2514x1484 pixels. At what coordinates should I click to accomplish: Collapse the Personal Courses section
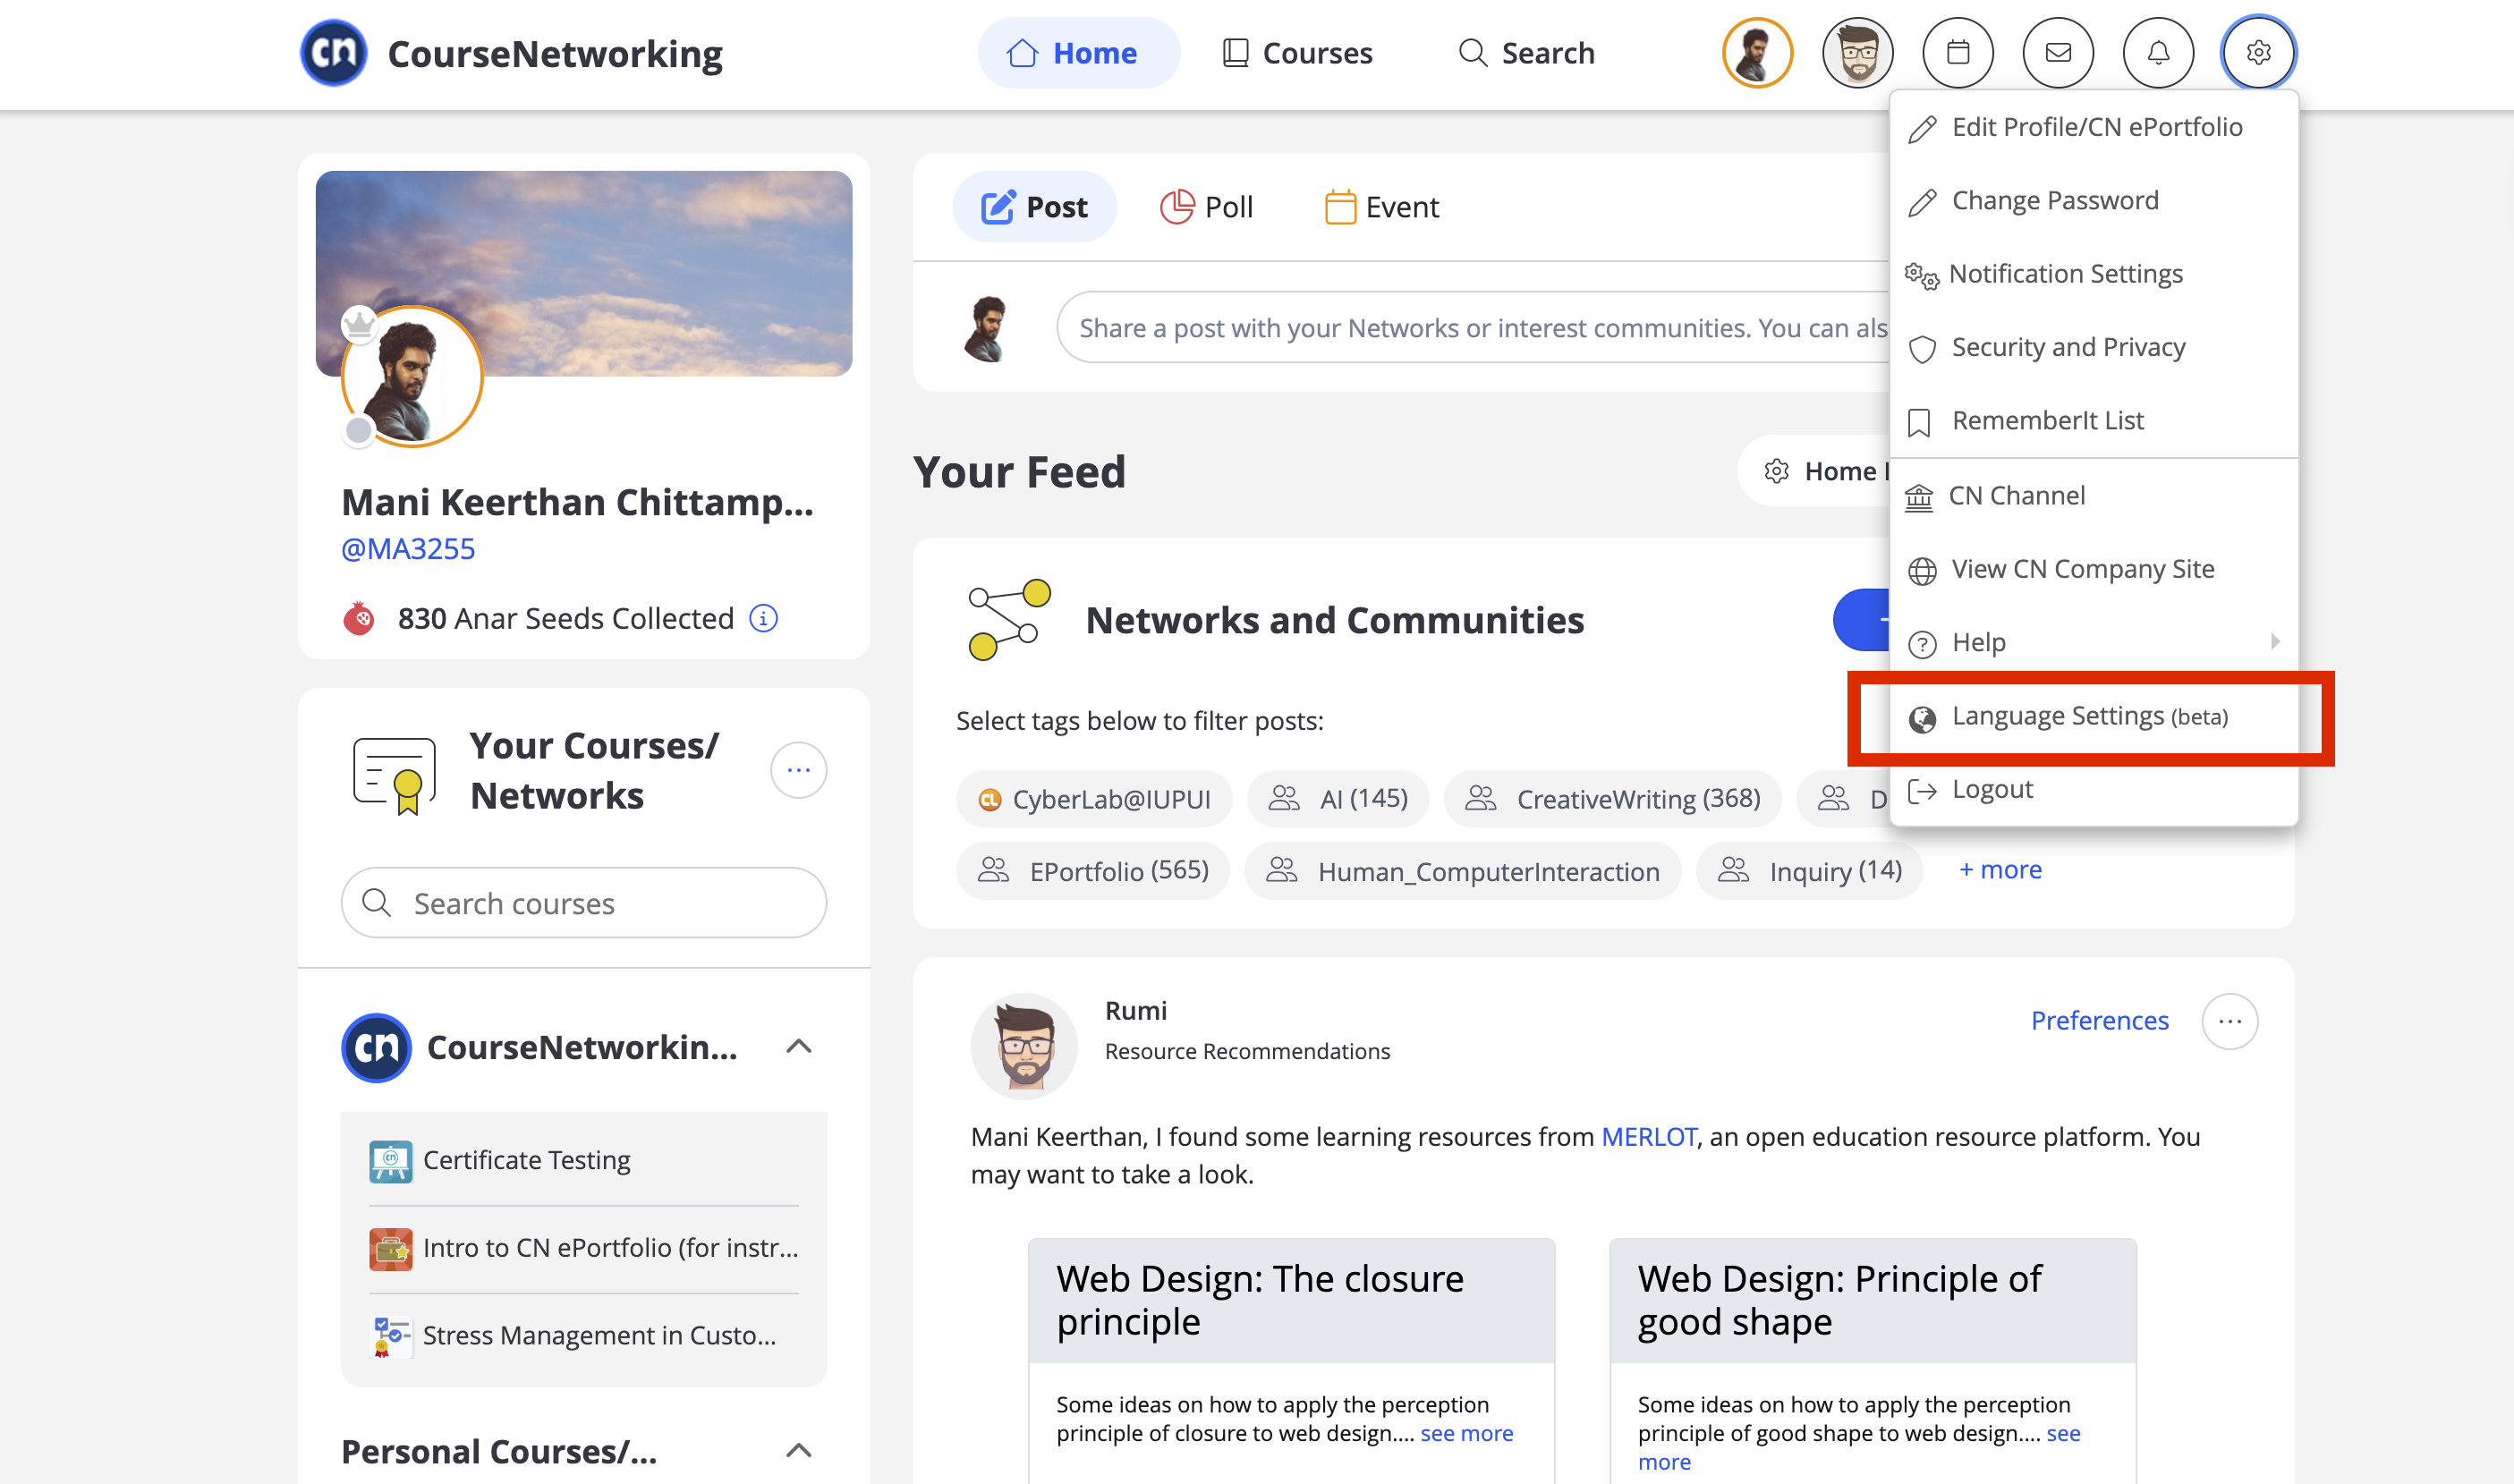798,1451
